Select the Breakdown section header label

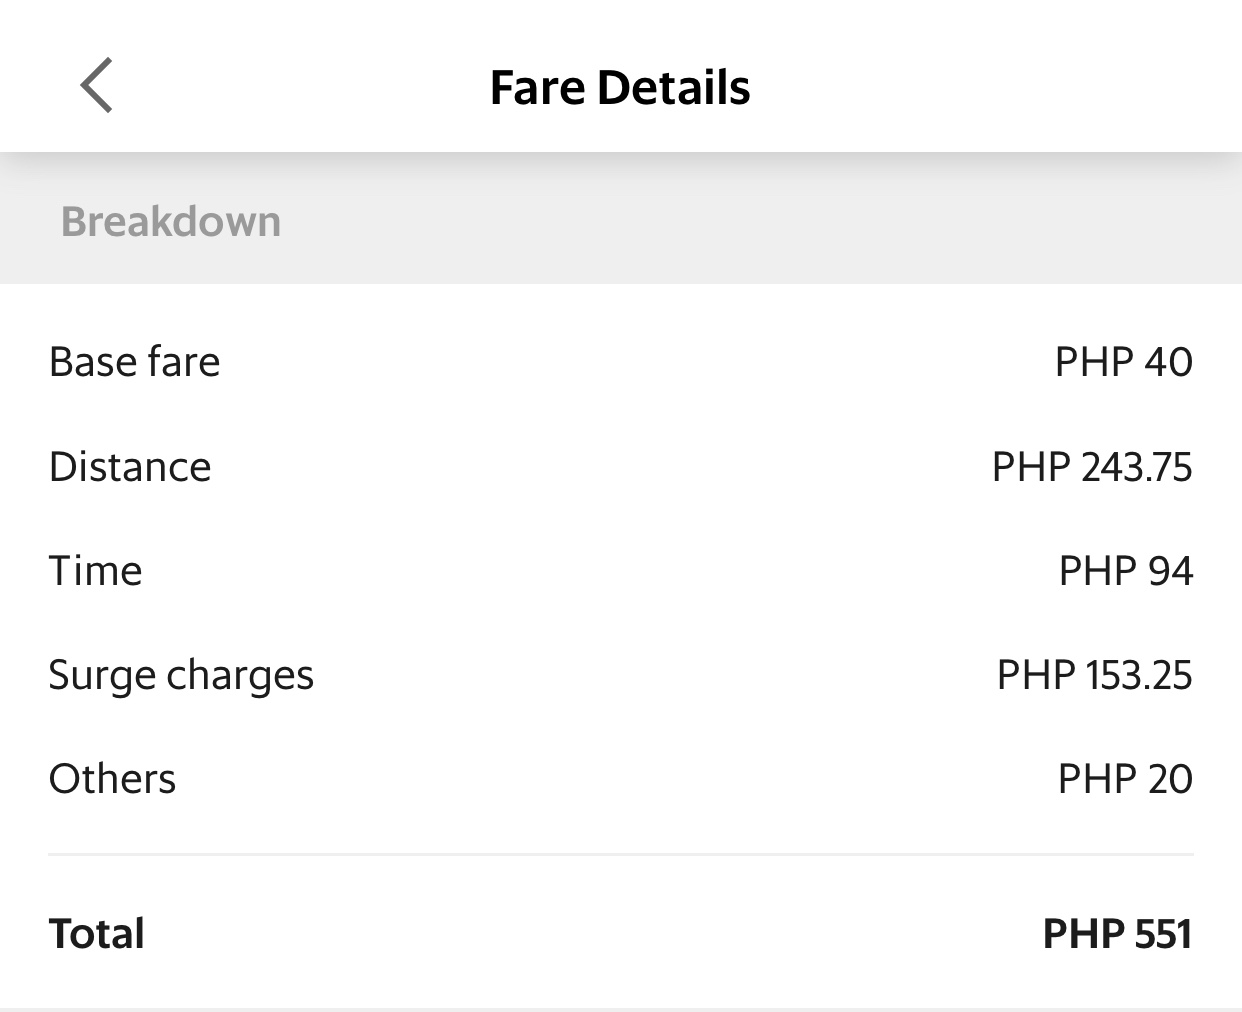(171, 222)
